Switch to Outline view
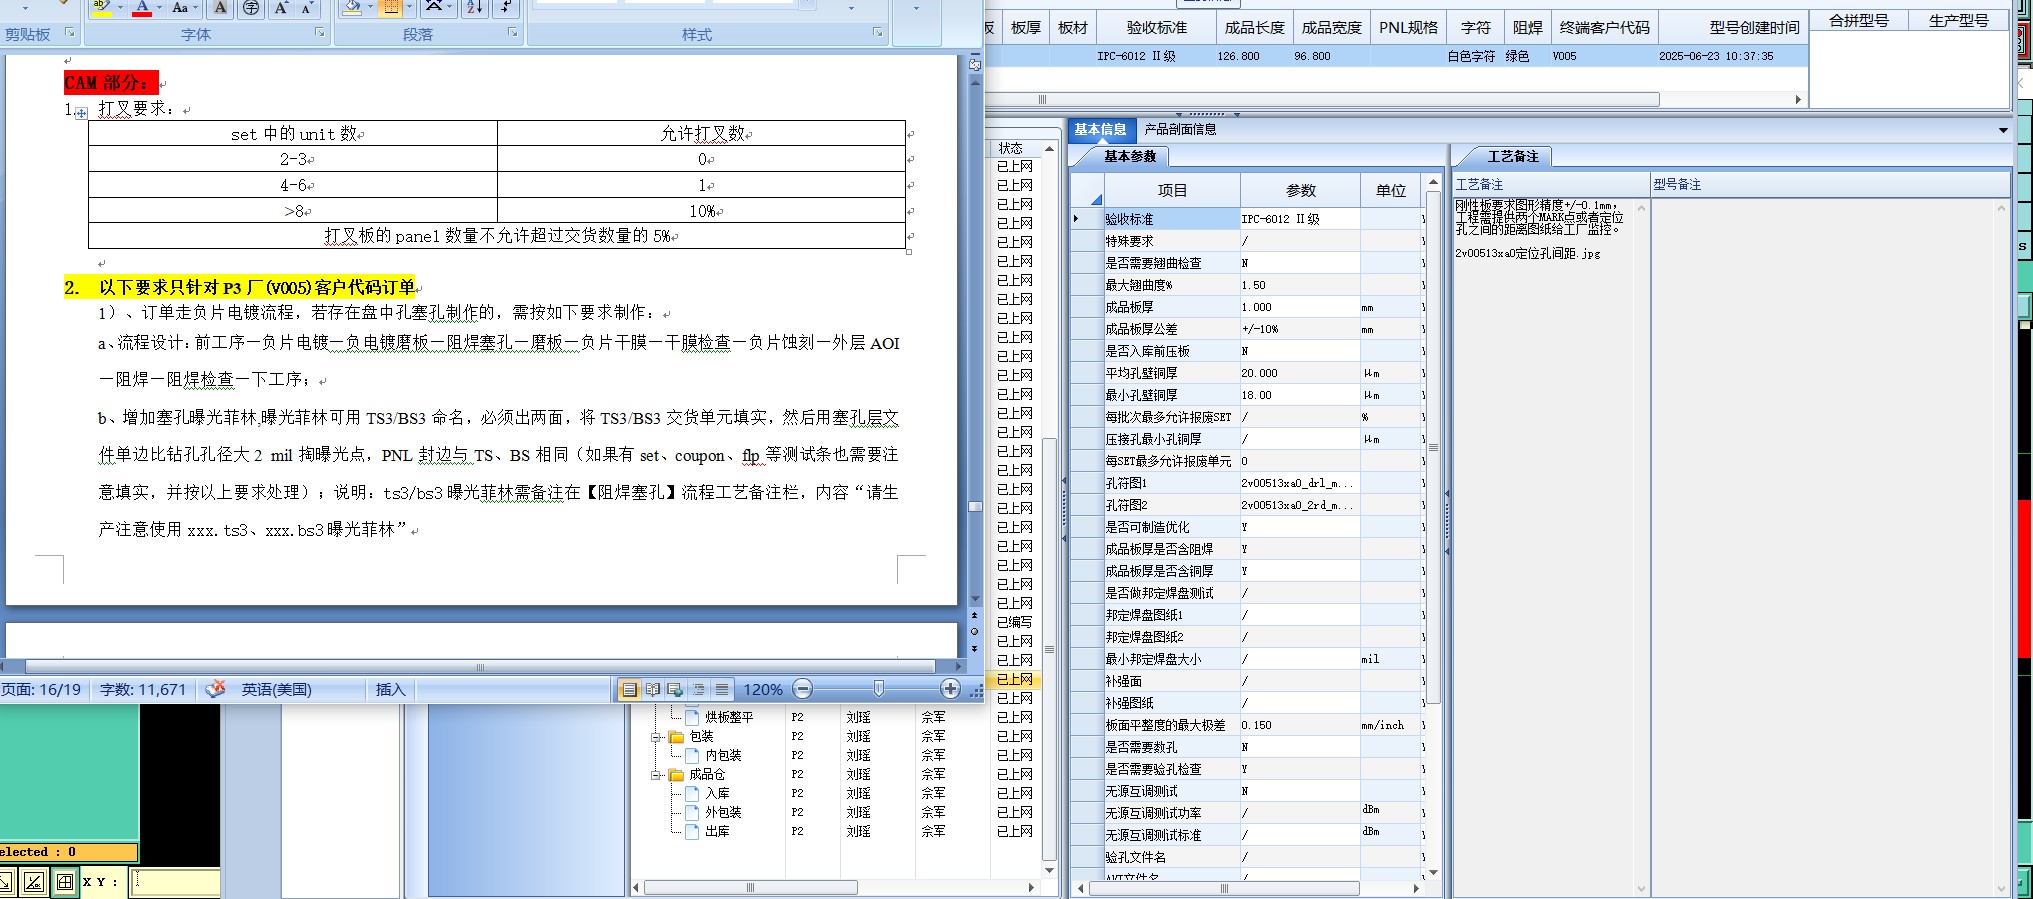Viewport: 2033px width, 899px height. pyautogui.click(x=699, y=689)
